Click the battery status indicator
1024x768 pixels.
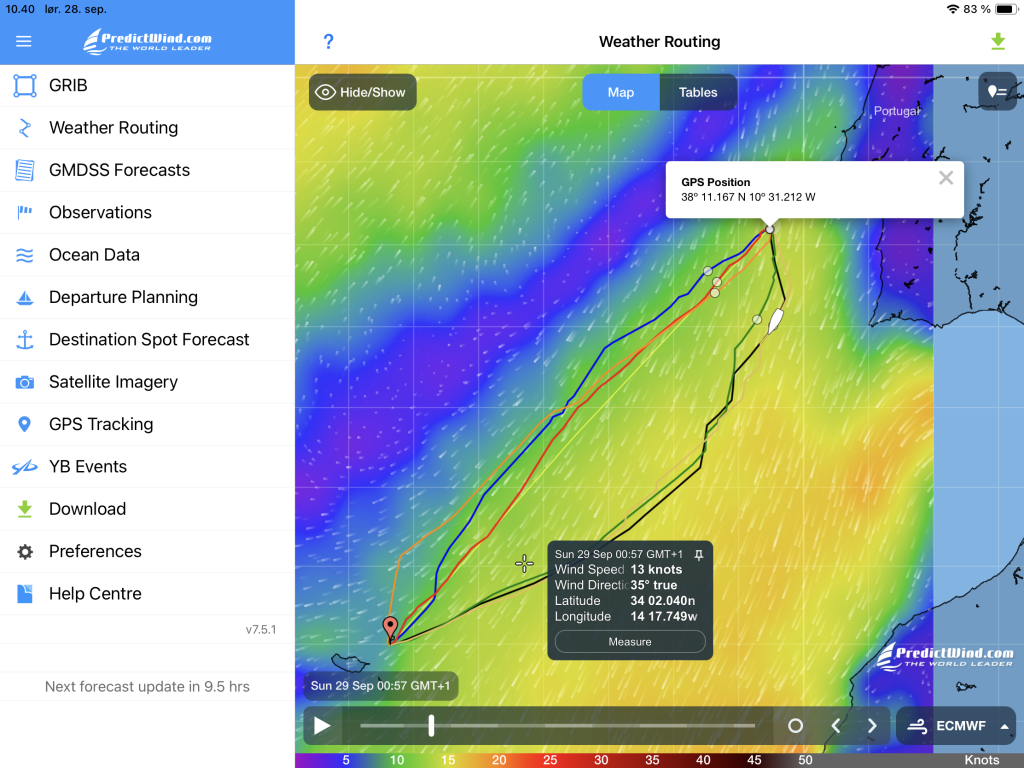[x=1006, y=9]
